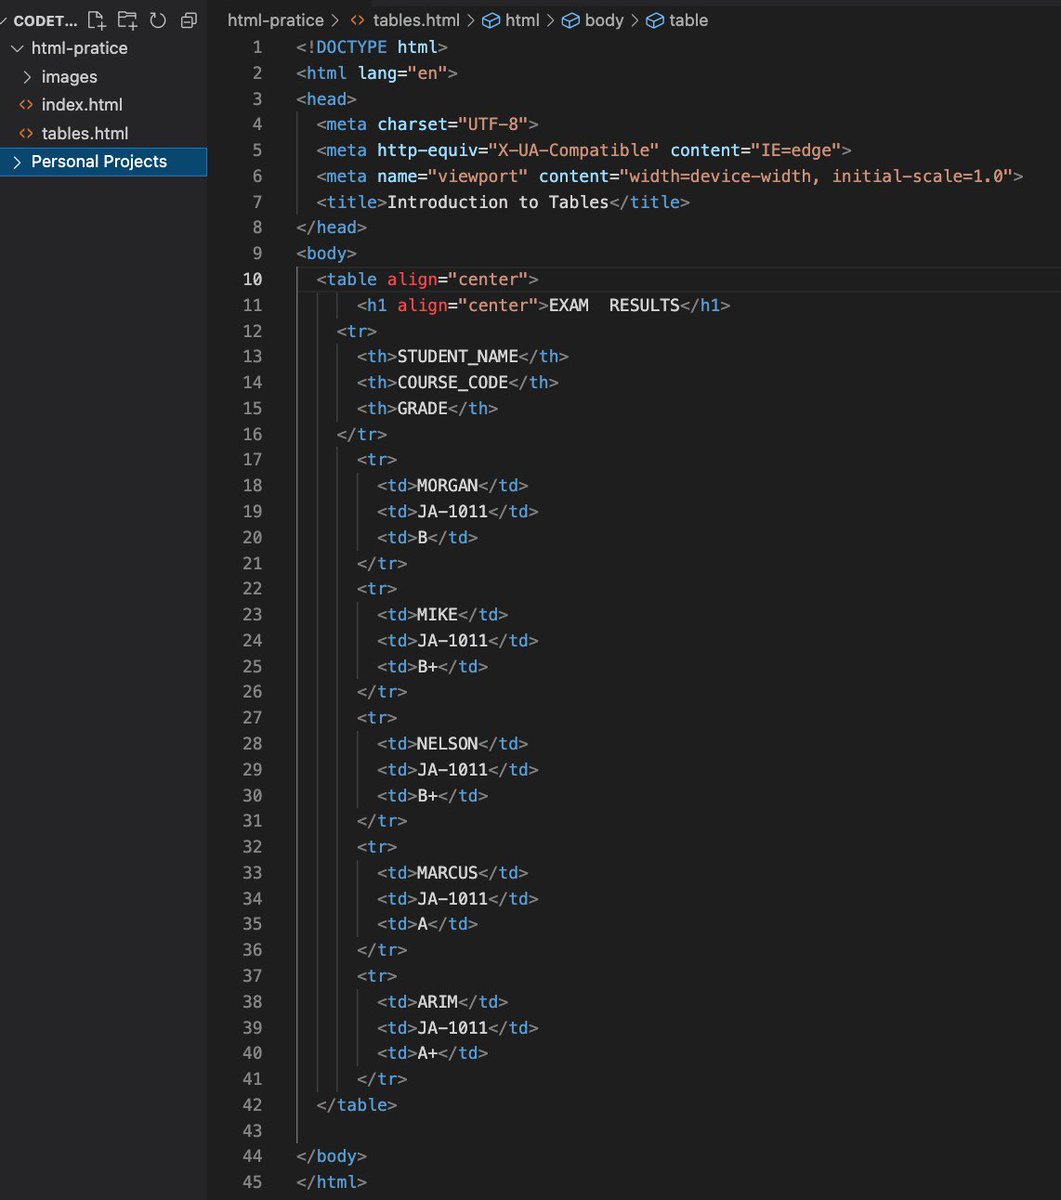The image size is (1061, 1200).
Task: Click line number 1 in the gutter
Action: point(258,47)
